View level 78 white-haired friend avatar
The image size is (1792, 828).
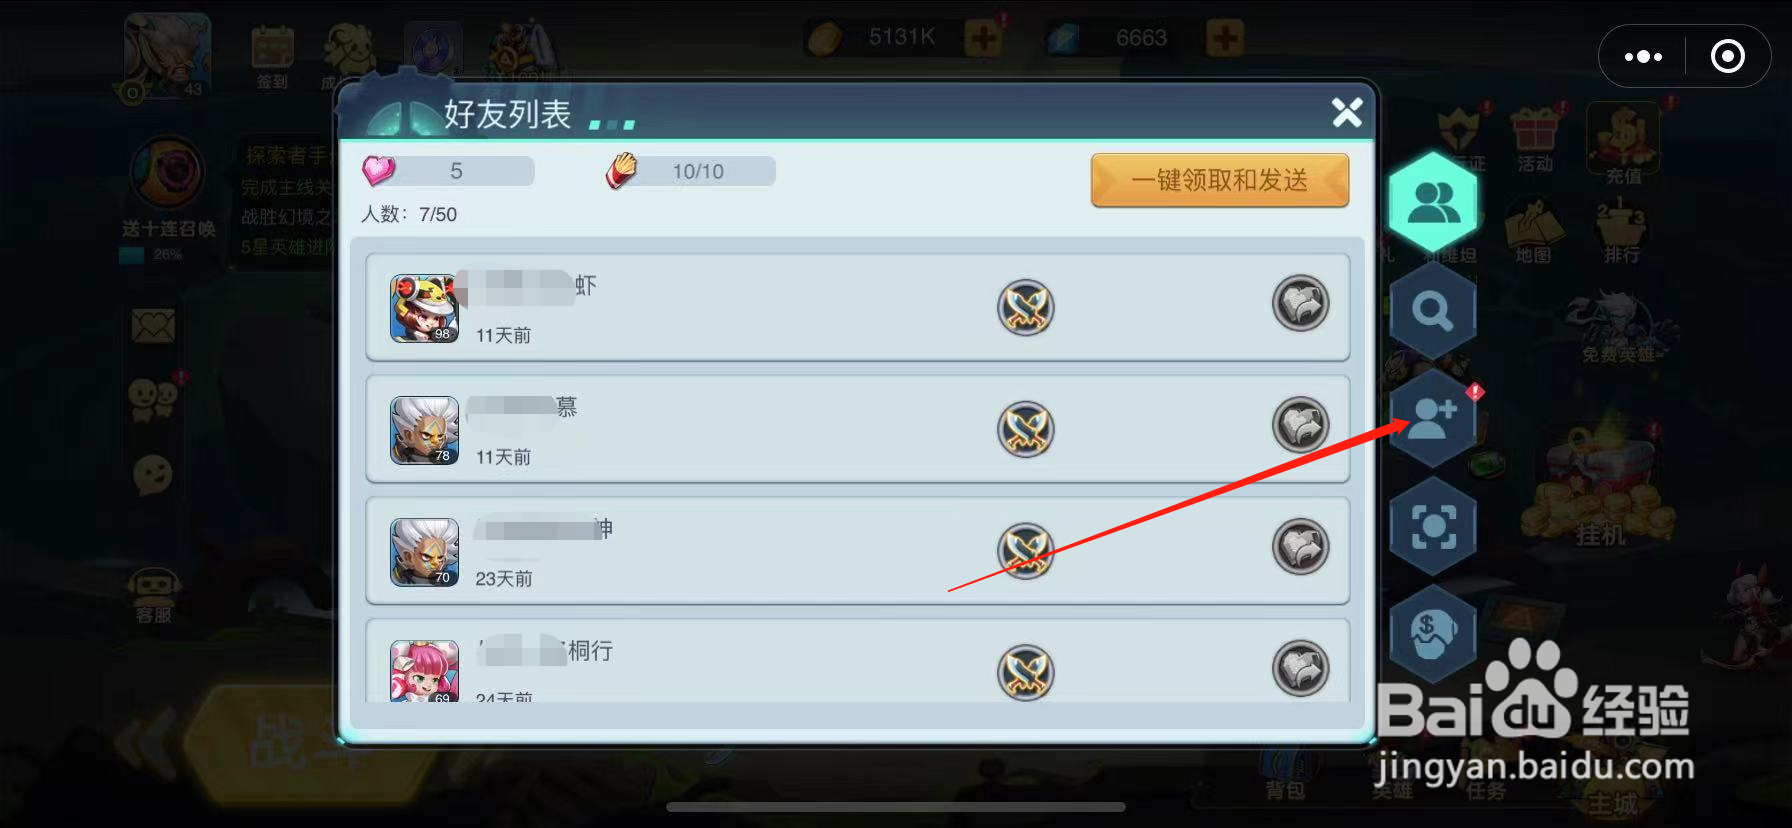pos(424,430)
